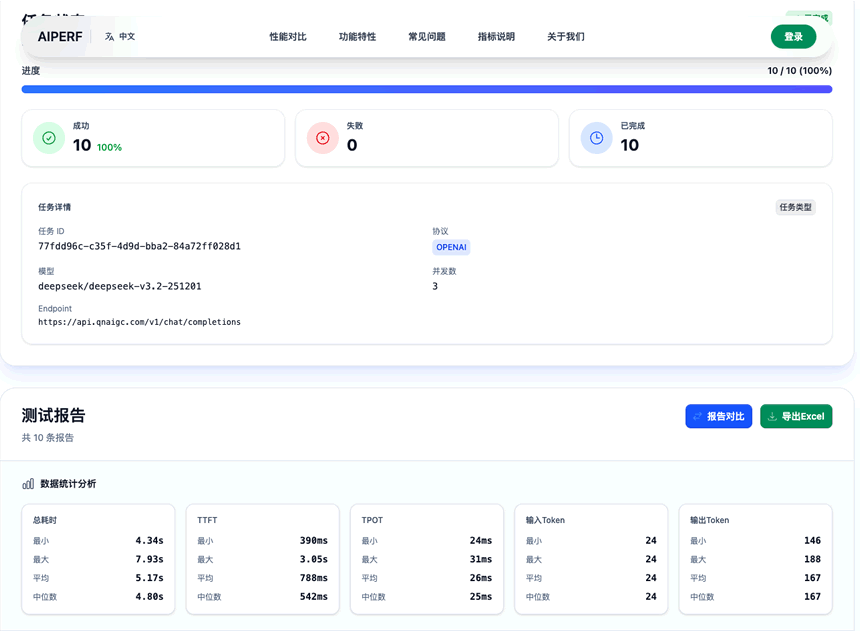
Task: Click the red X icon on 失败 card
Action: (322, 135)
